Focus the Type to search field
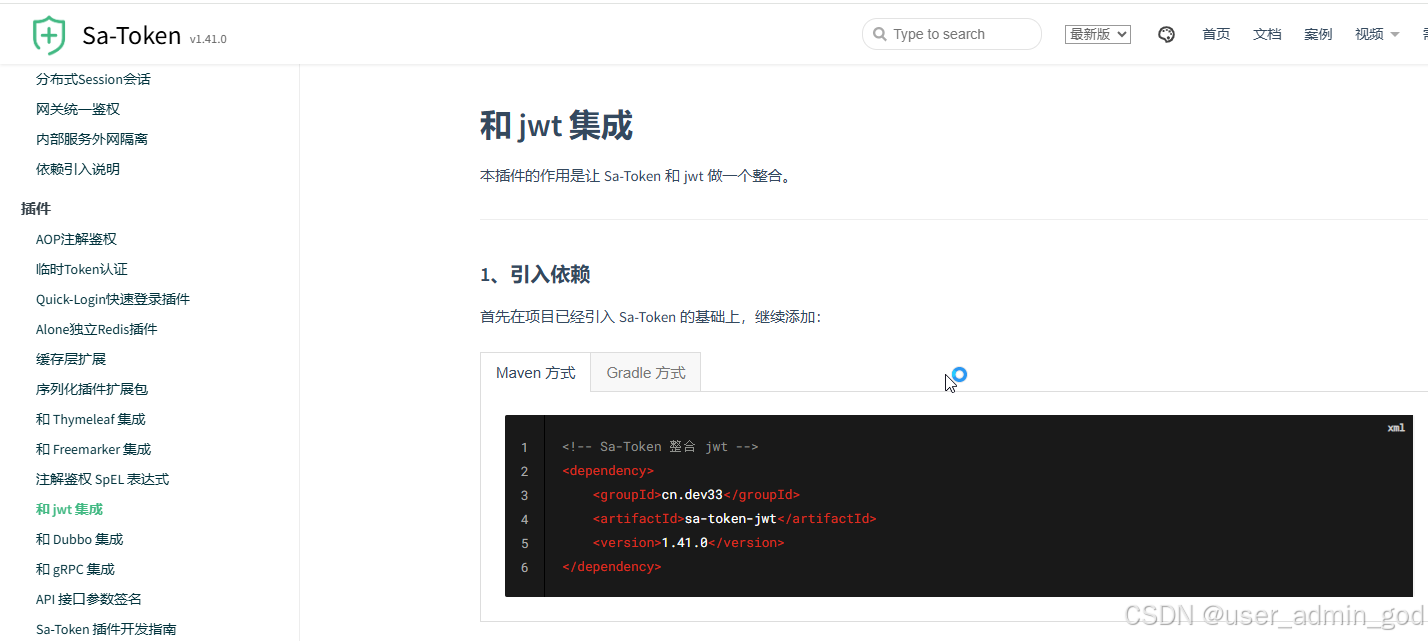The image size is (1428, 641). click(952, 34)
